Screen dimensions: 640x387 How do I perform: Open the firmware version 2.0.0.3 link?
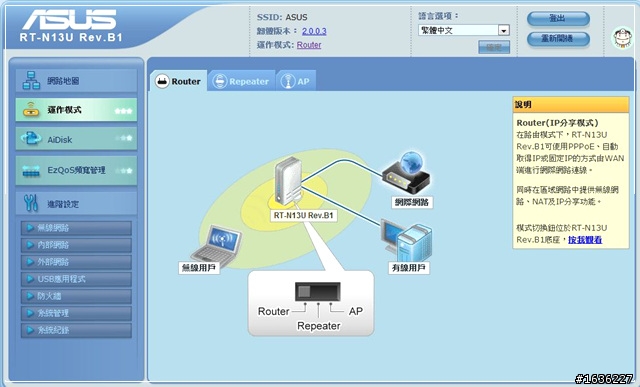pos(314,31)
